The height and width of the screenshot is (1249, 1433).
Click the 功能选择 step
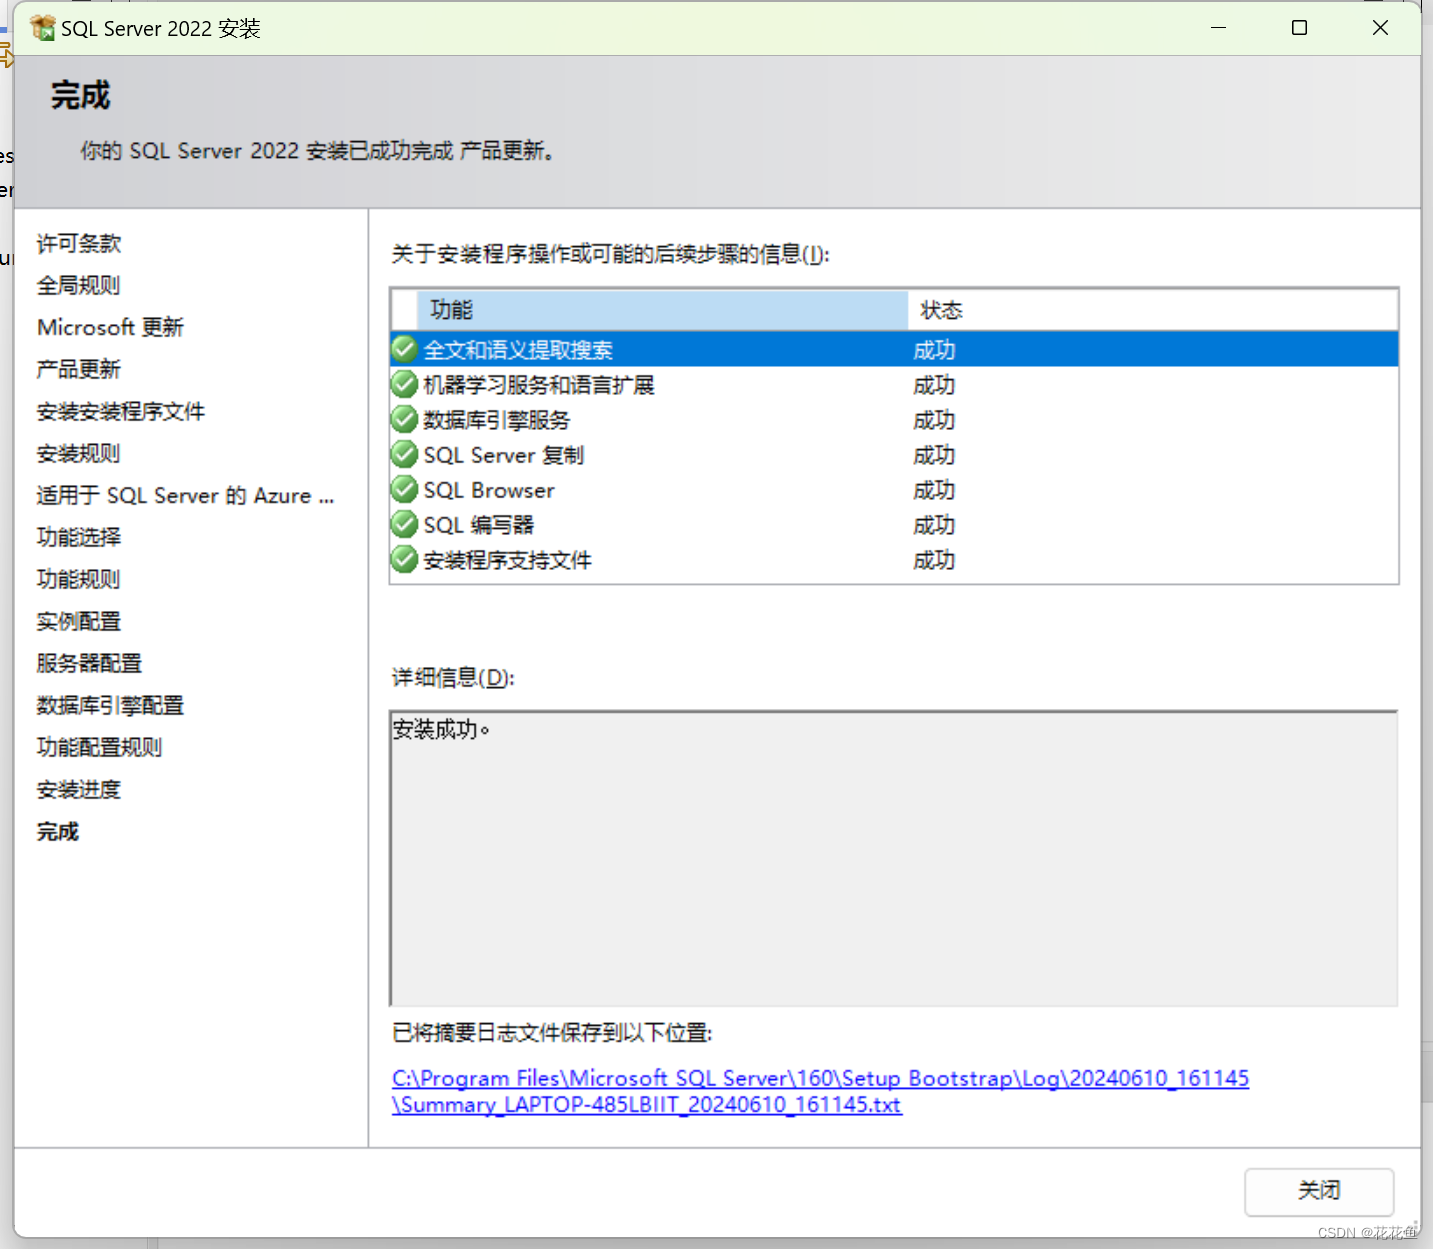point(79,537)
